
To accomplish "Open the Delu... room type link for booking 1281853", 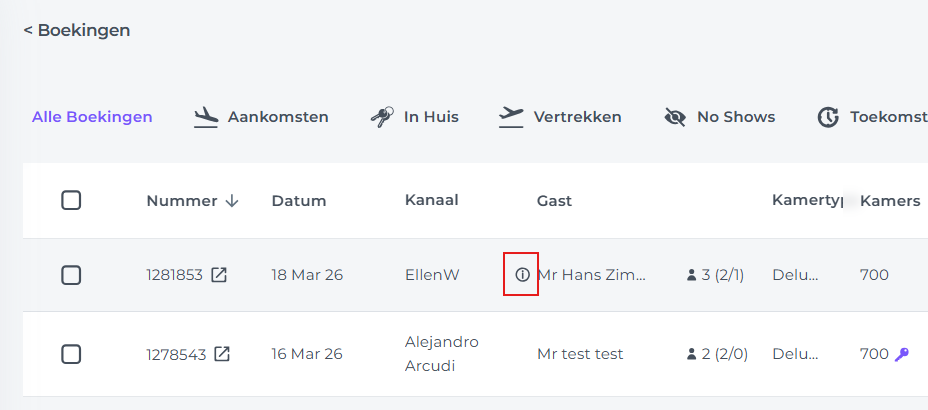I will (796, 275).
